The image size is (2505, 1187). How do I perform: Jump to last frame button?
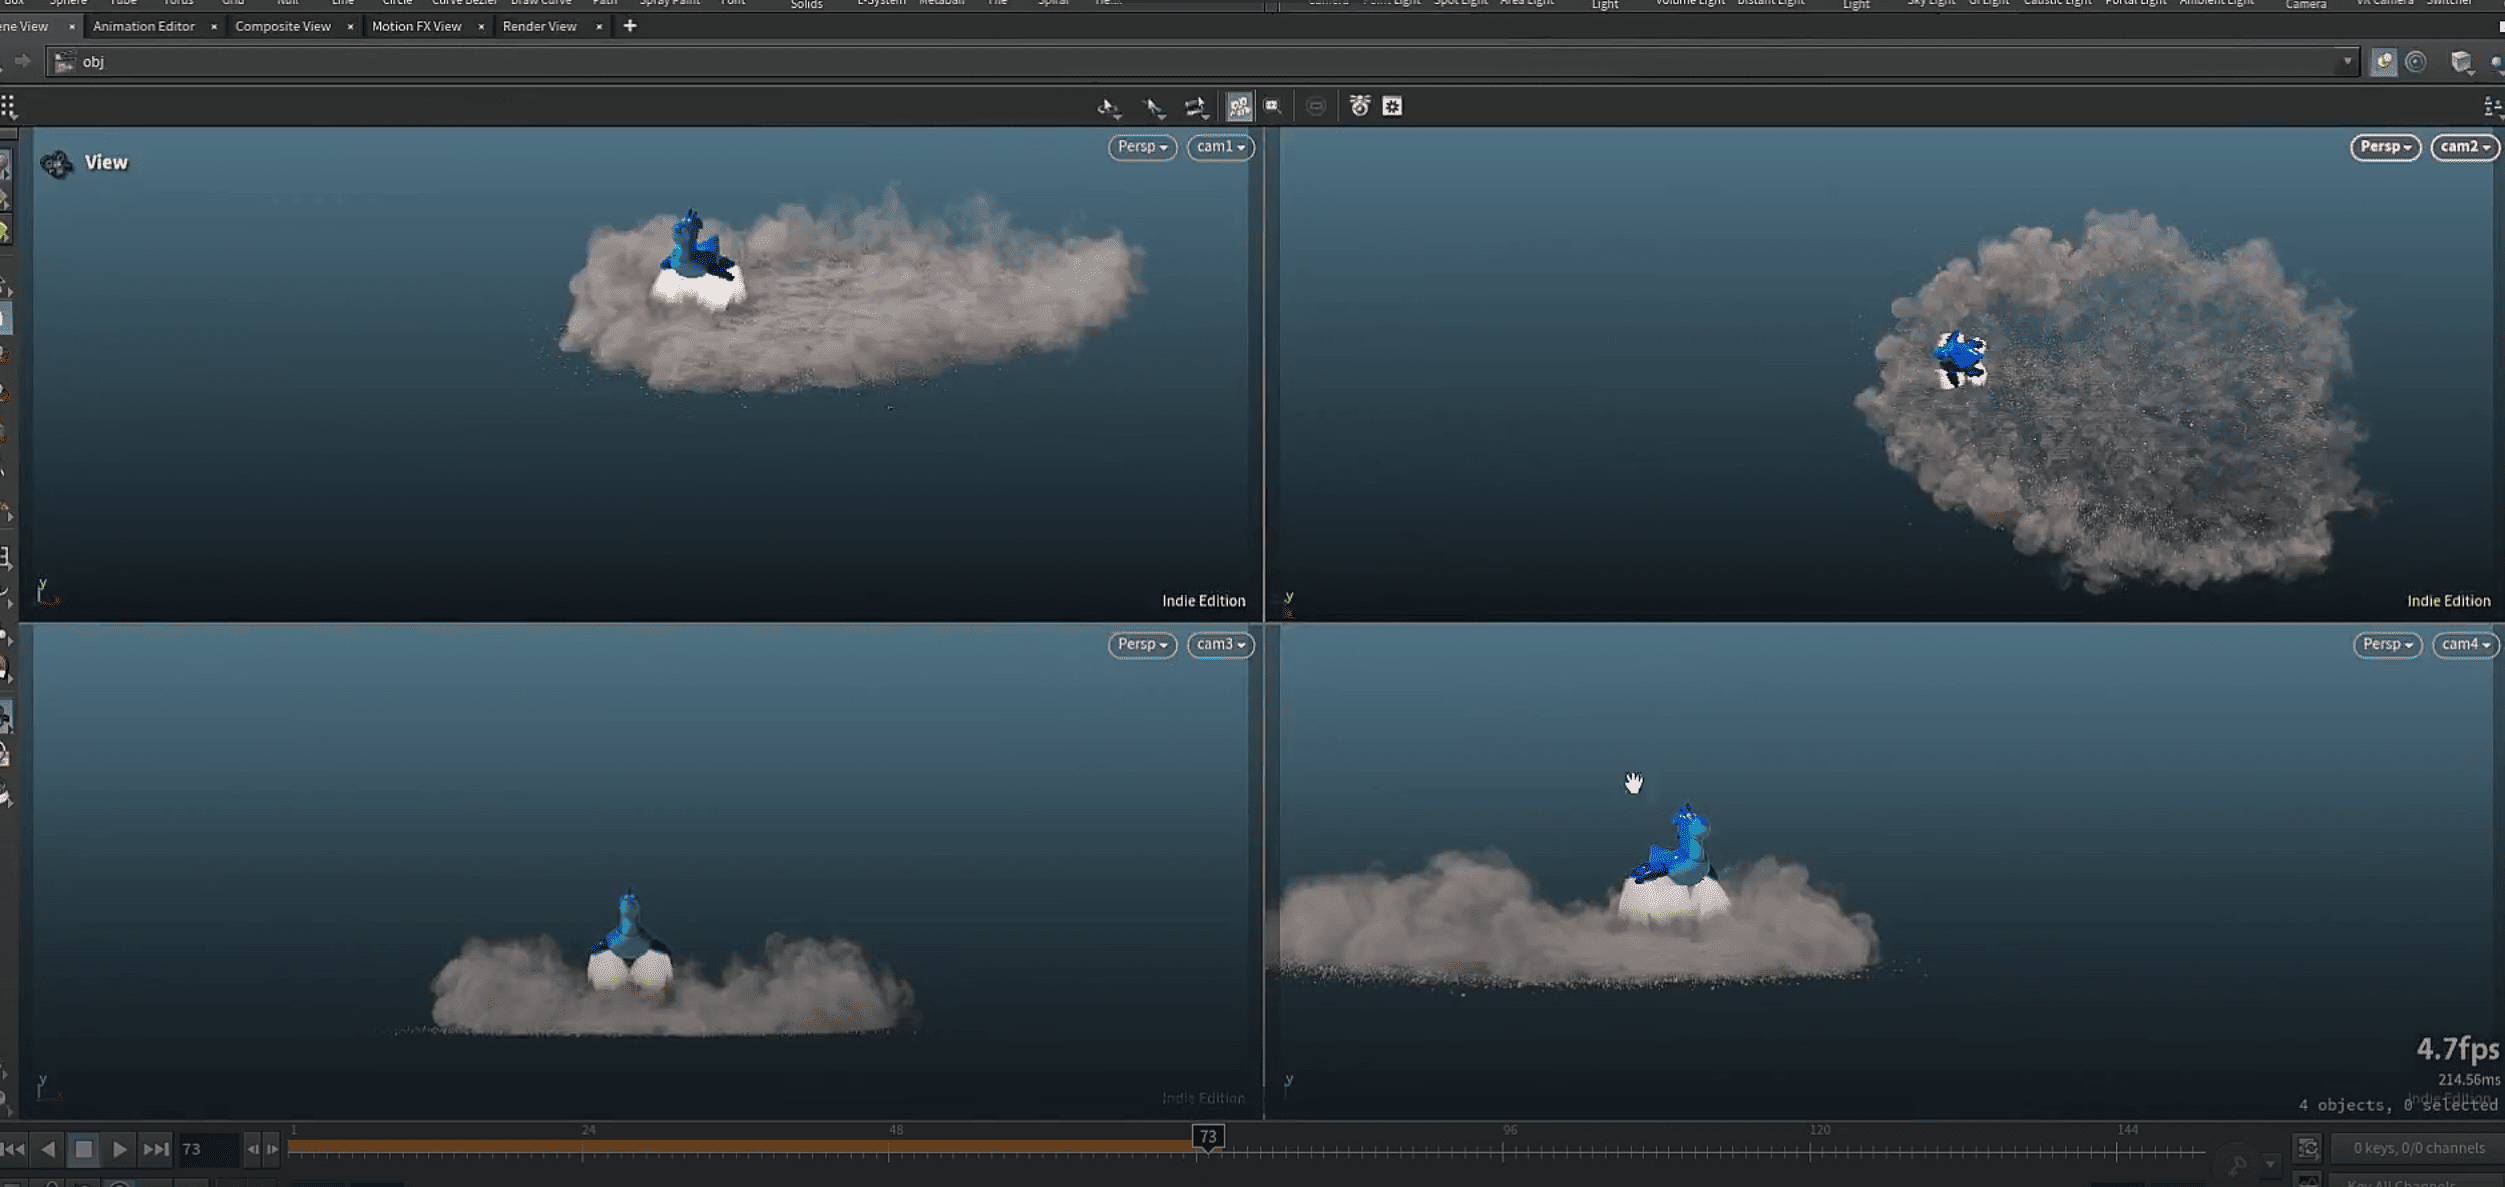155,1149
